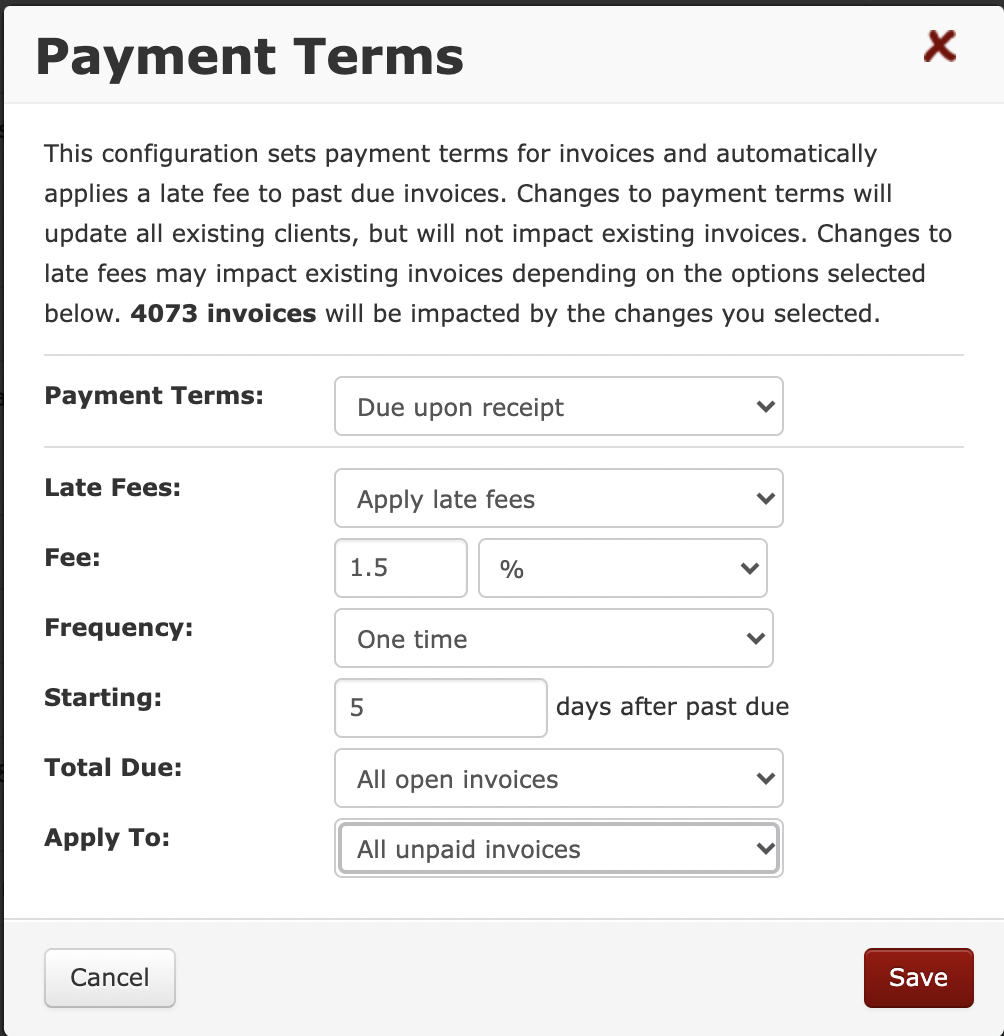Screen dimensions: 1004x1036
Task: Click the chevron arrow on One time select
Action: [x=756, y=638]
